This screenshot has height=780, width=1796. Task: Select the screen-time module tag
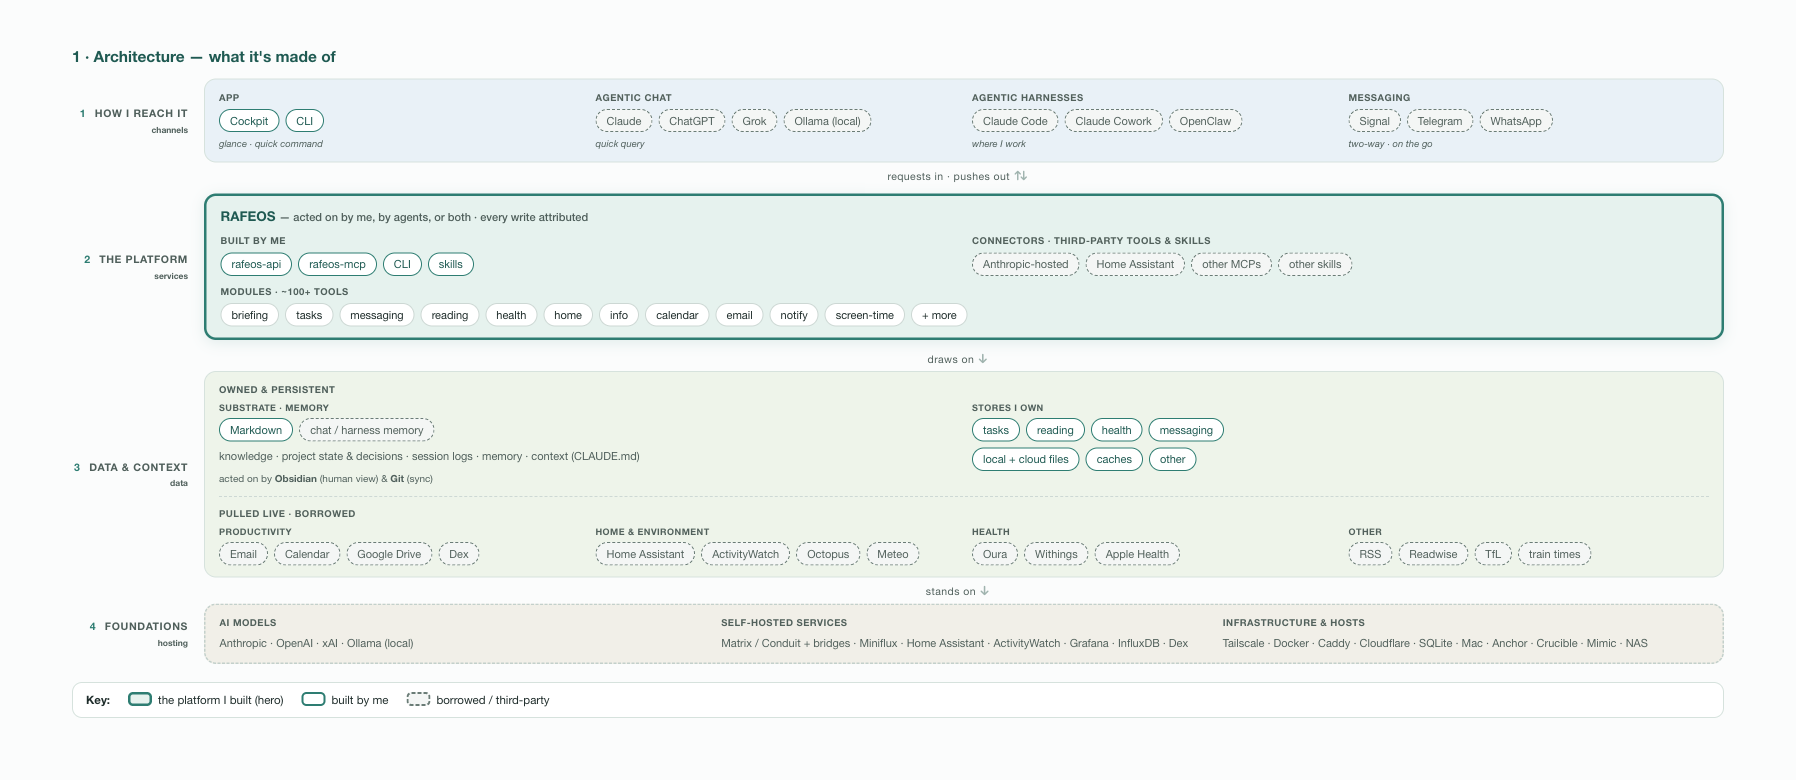pyautogui.click(x=865, y=315)
